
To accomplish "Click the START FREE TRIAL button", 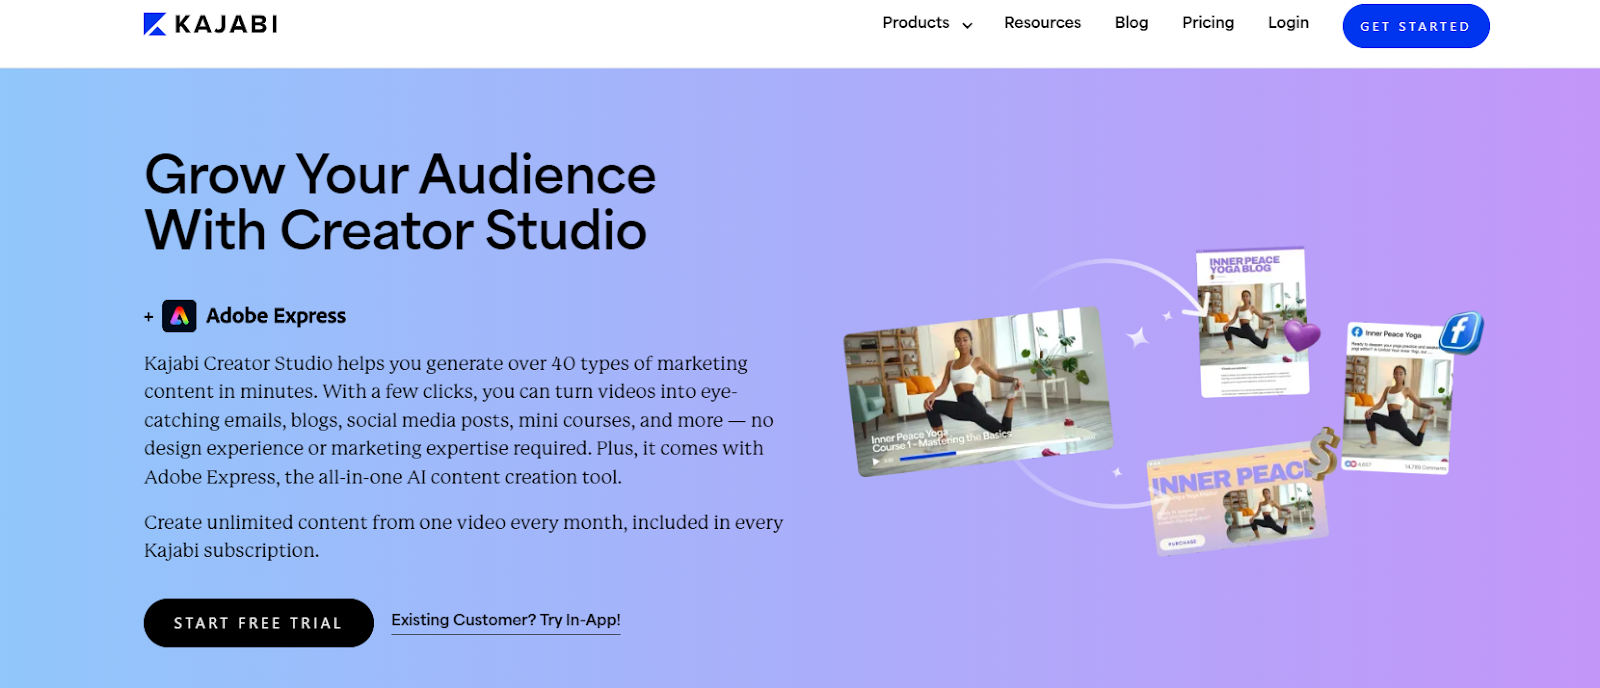I will (x=258, y=623).
